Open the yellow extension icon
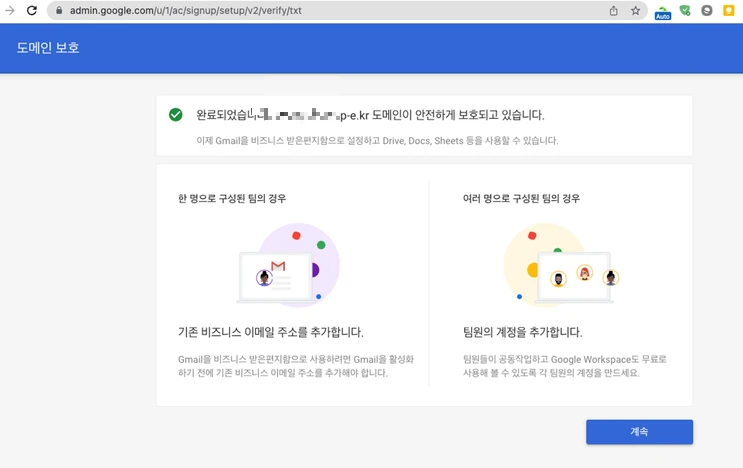The width and height of the screenshot is (743, 468). 729,10
